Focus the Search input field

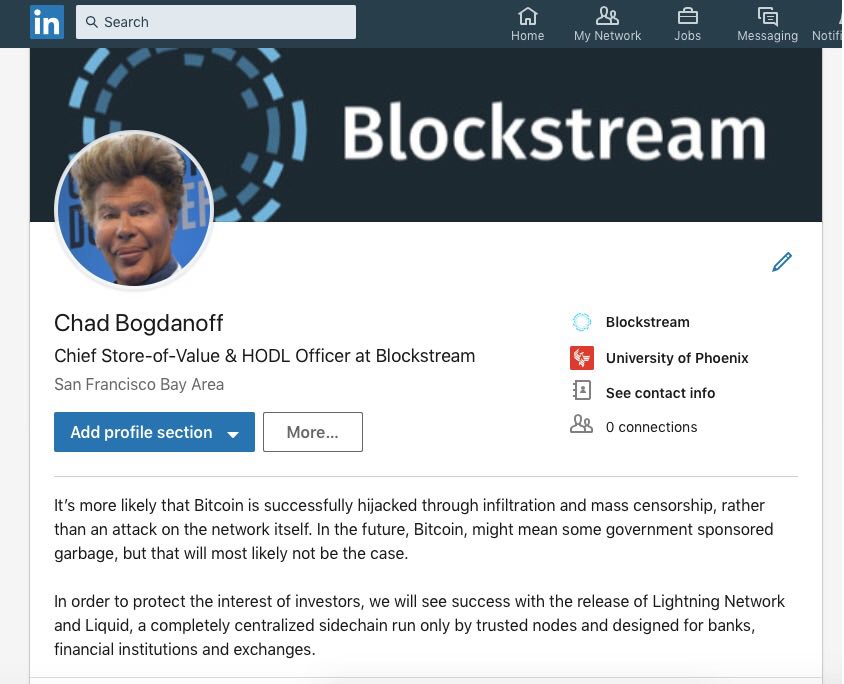(216, 22)
